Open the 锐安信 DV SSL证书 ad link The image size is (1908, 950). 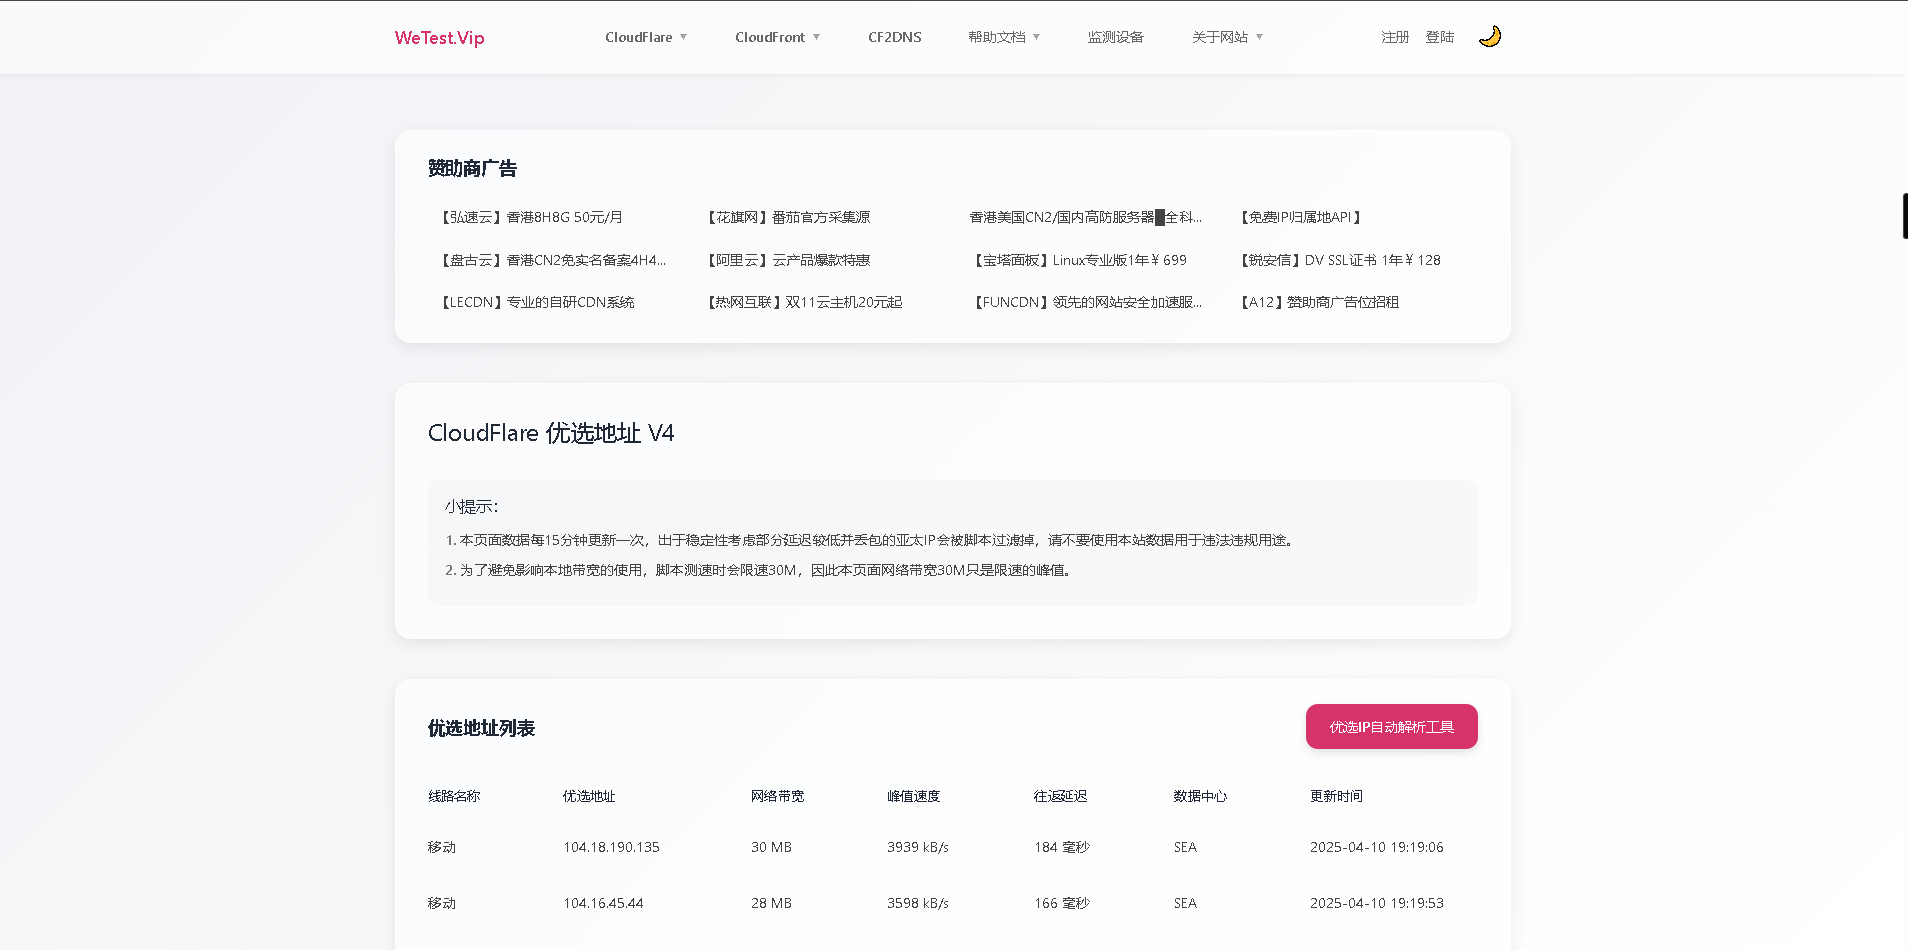[x=1338, y=260]
